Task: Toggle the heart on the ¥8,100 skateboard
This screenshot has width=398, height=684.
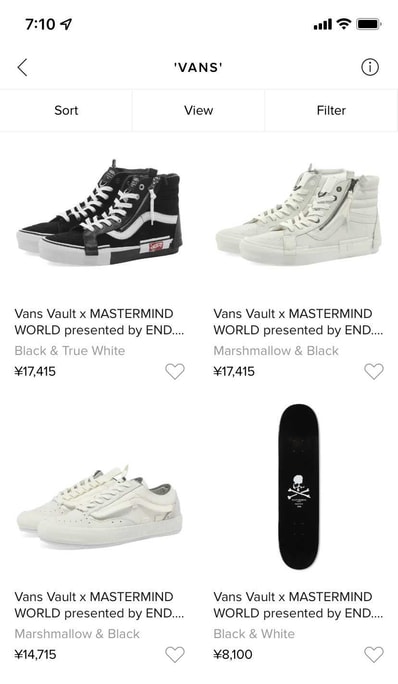Action: click(x=374, y=654)
